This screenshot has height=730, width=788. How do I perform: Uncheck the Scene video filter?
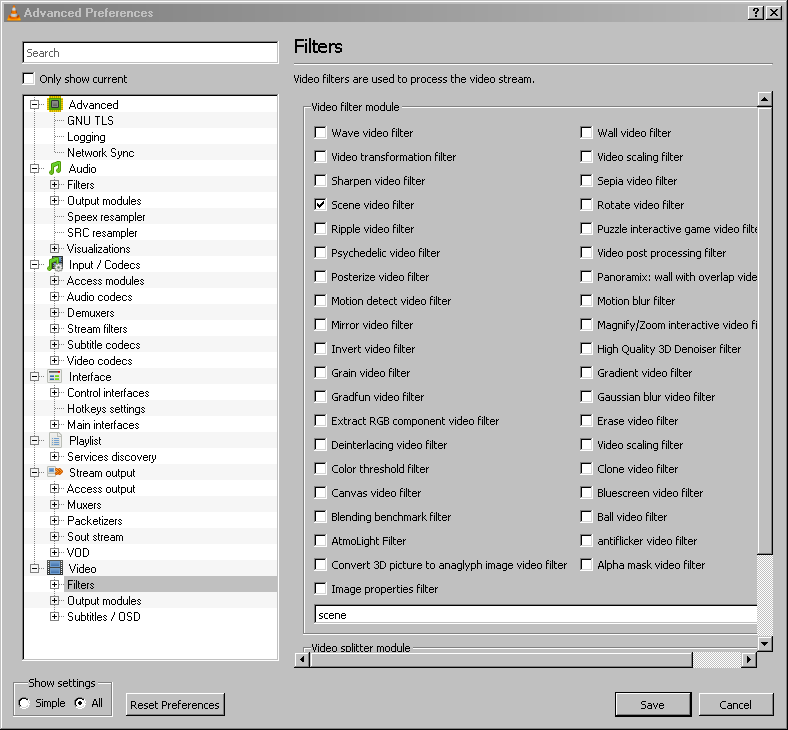click(x=320, y=204)
